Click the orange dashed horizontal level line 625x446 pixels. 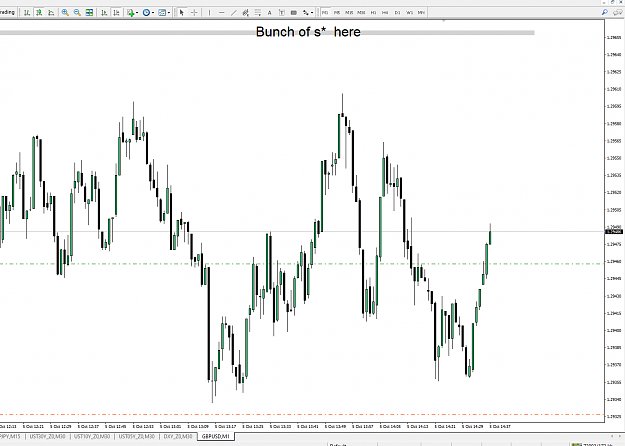(x=302, y=415)
